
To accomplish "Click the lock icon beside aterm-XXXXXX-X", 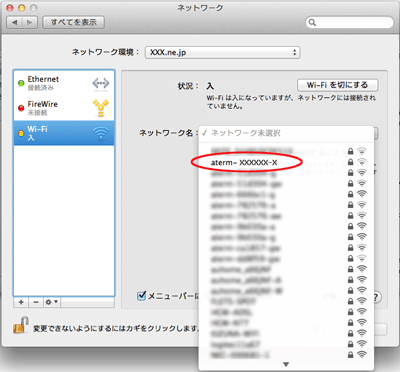I will pos(350,162).
